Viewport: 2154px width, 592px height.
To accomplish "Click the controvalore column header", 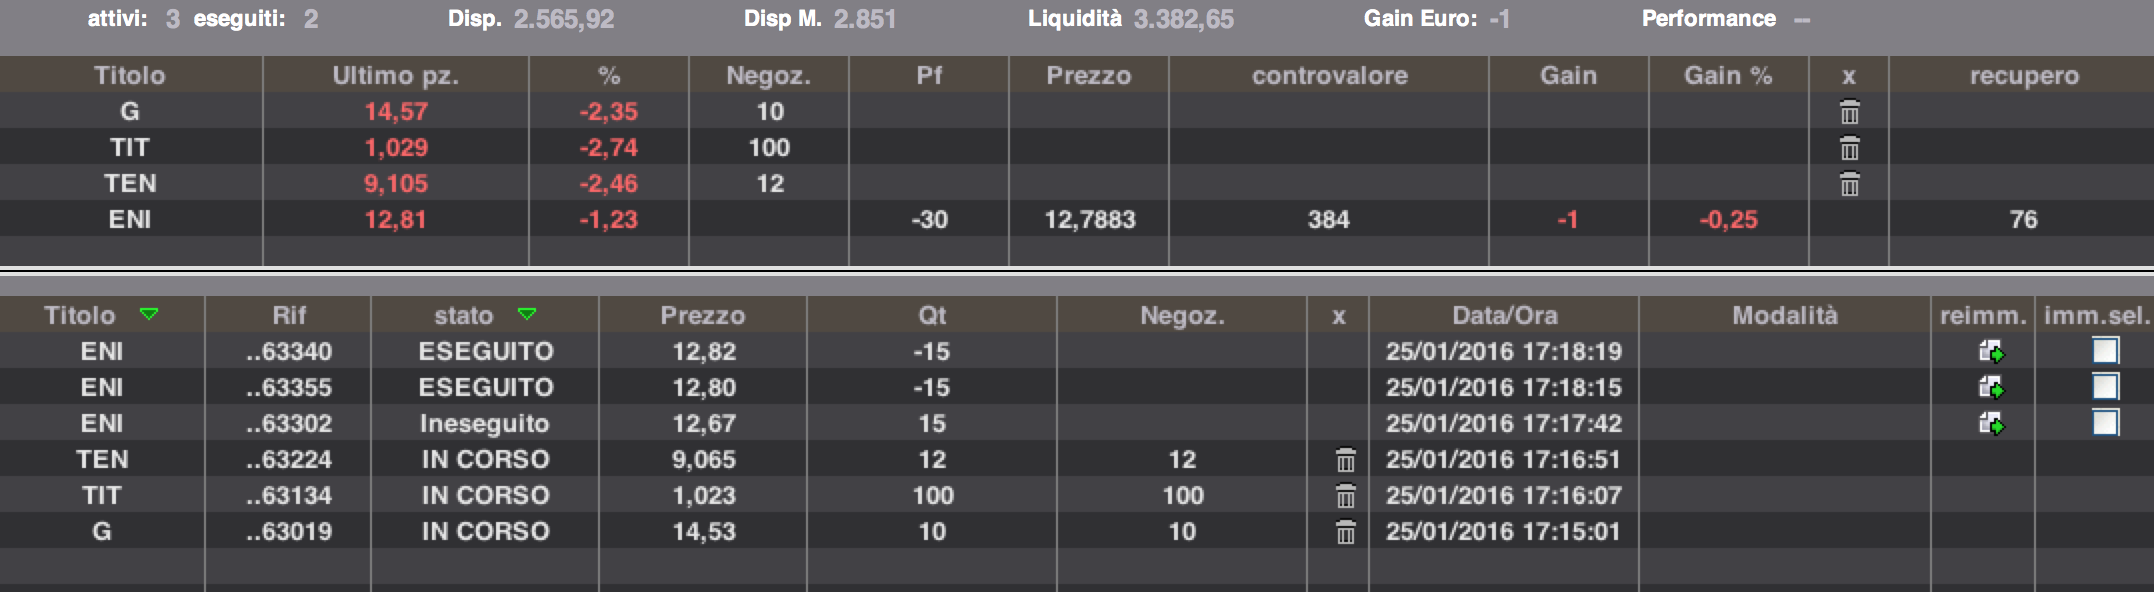I will (1329, 76).
